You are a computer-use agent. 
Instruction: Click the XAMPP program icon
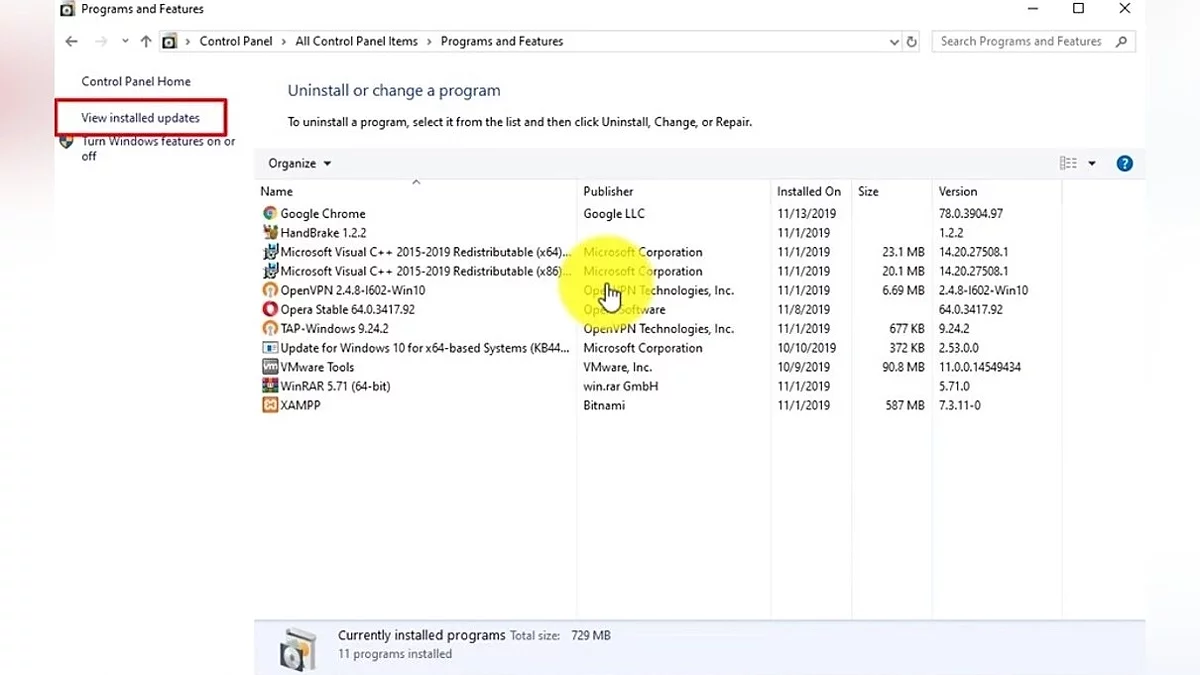[269, 405]
